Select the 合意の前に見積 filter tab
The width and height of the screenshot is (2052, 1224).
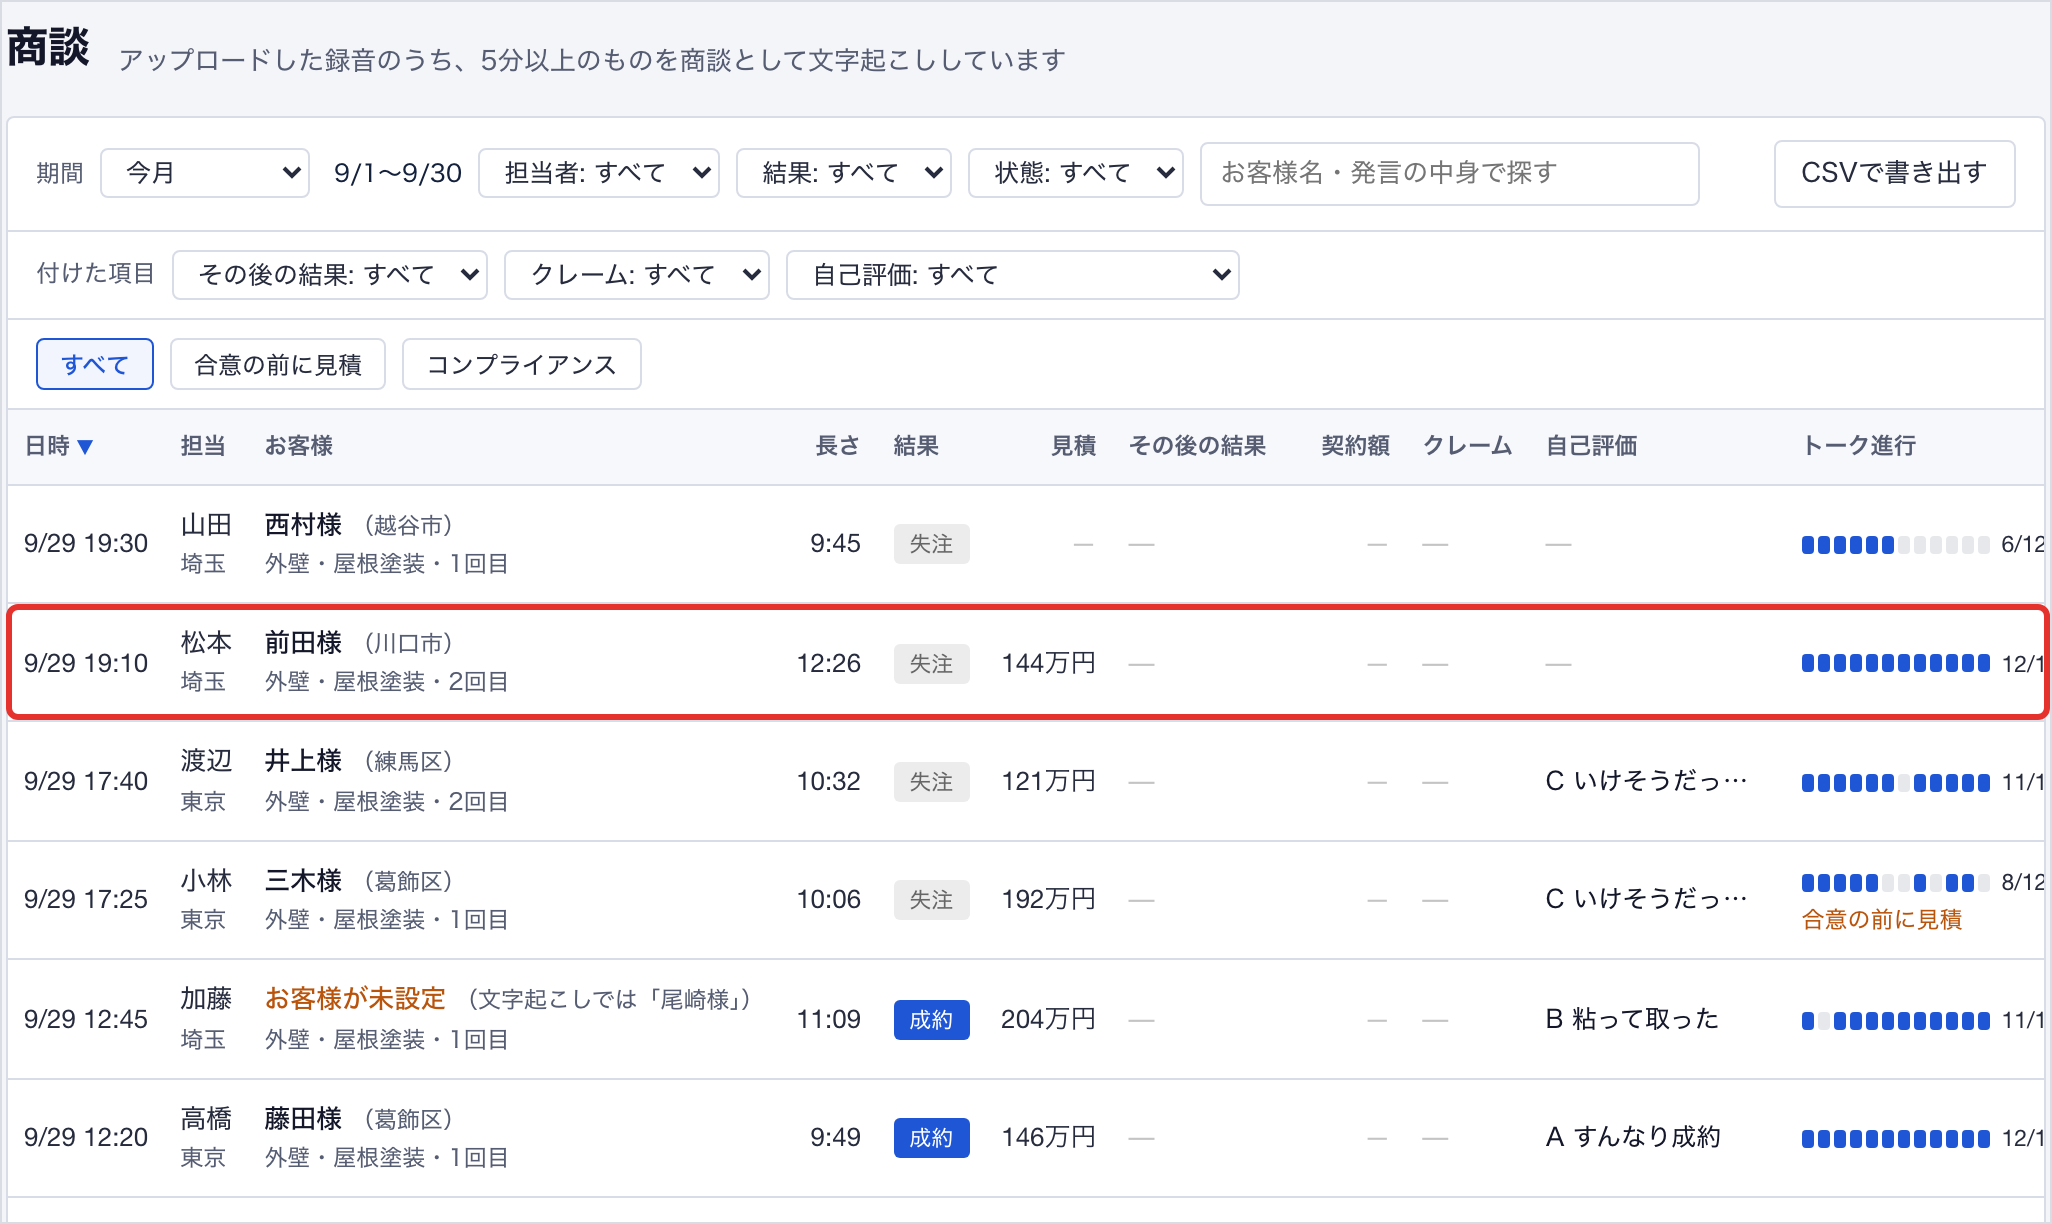tap(278, 364)
